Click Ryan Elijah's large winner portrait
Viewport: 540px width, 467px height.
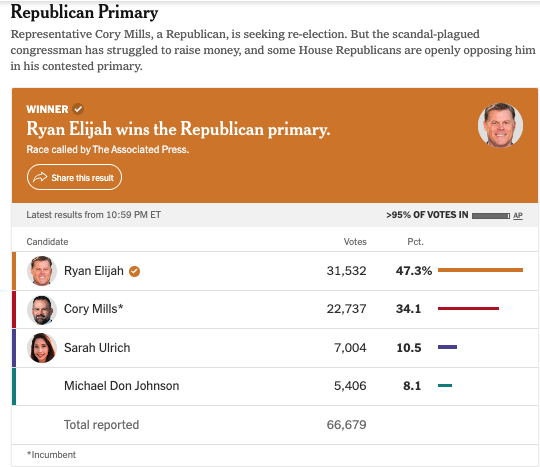click(x=500, y=125)
